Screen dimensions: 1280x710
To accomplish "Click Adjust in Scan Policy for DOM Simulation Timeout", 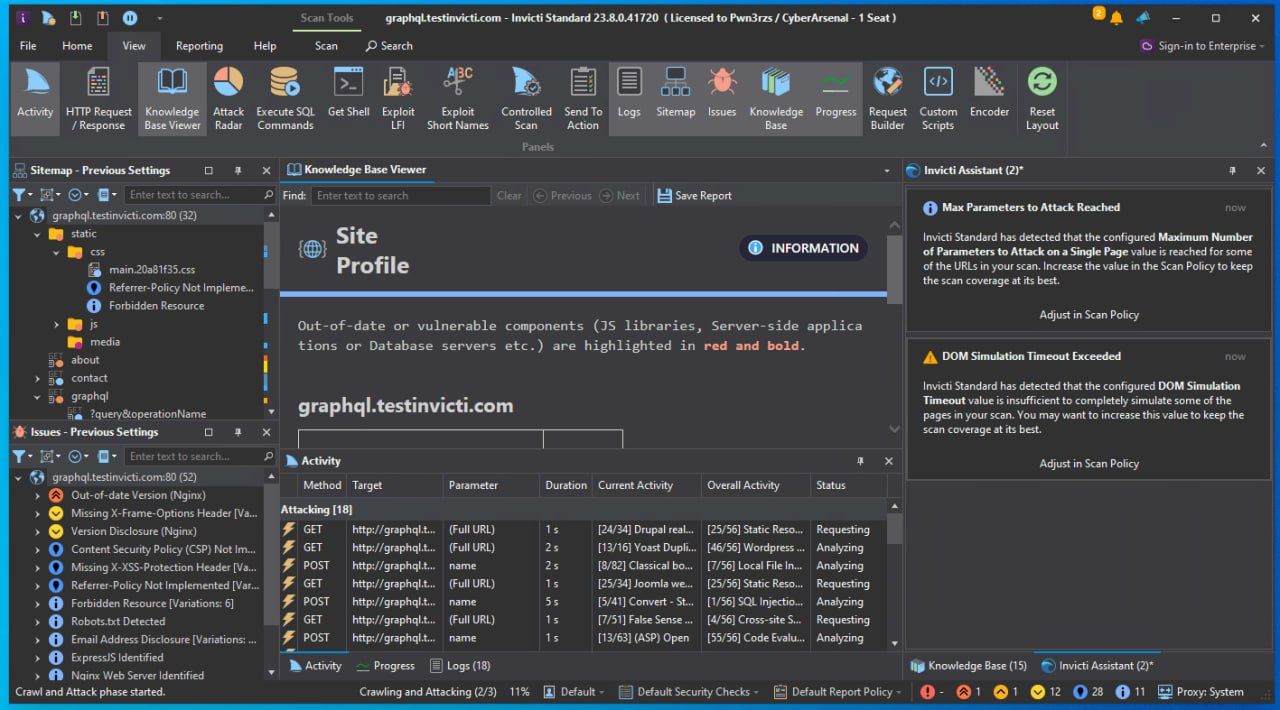I will click(1088, 464).
